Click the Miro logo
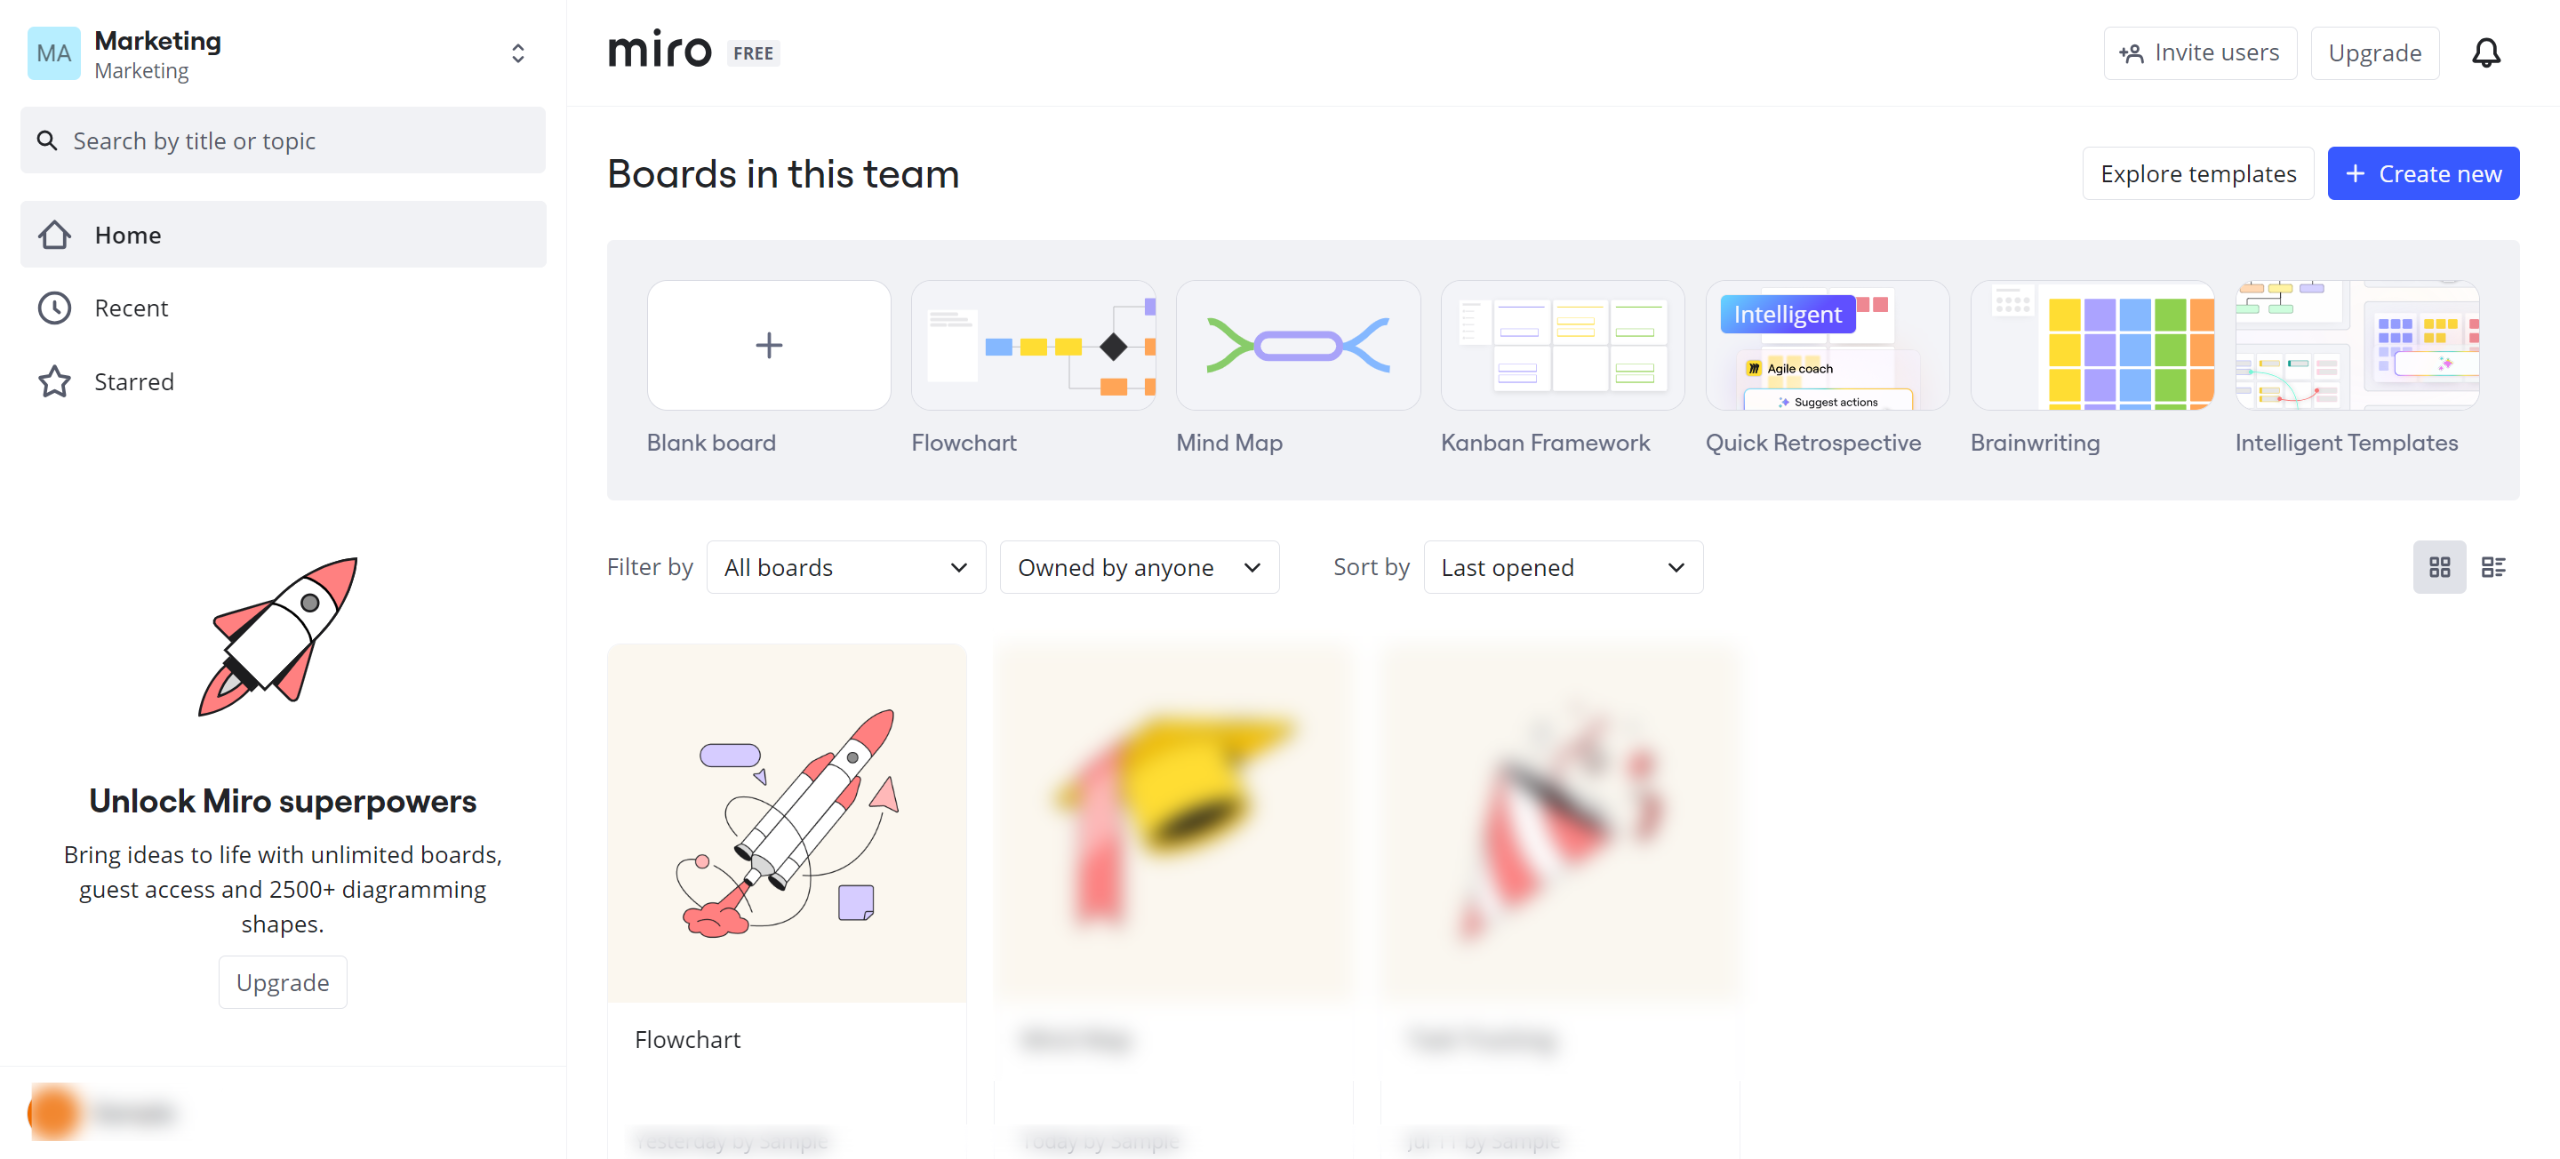Screen dimensions: 2560x1159 660,50
